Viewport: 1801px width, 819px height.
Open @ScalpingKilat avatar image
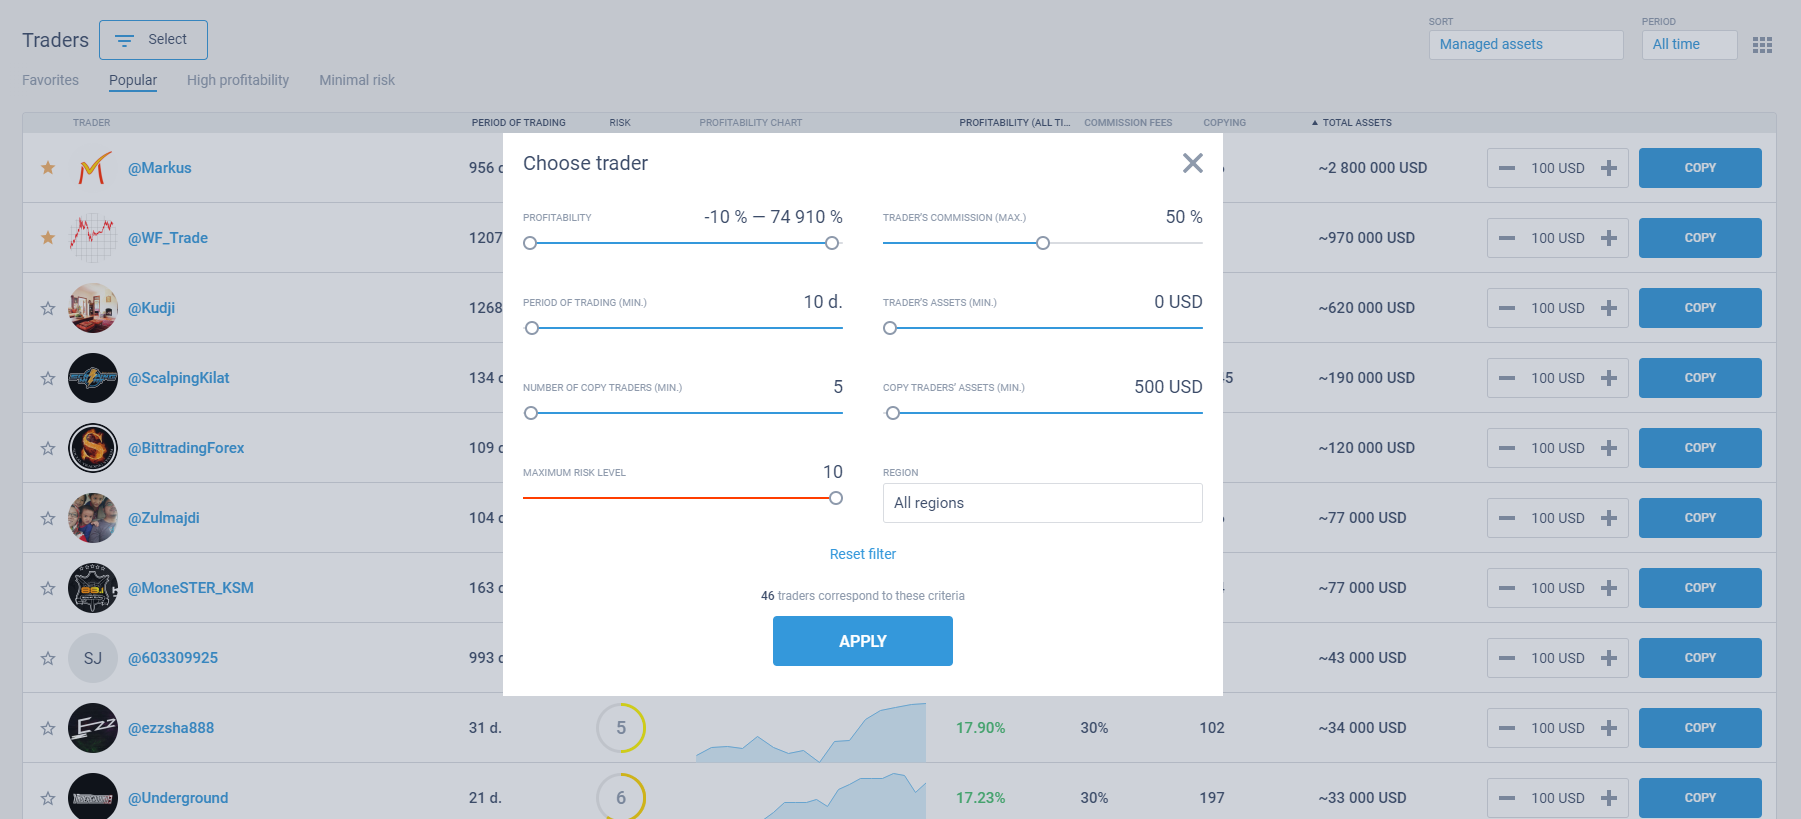[x=93, y=378]
